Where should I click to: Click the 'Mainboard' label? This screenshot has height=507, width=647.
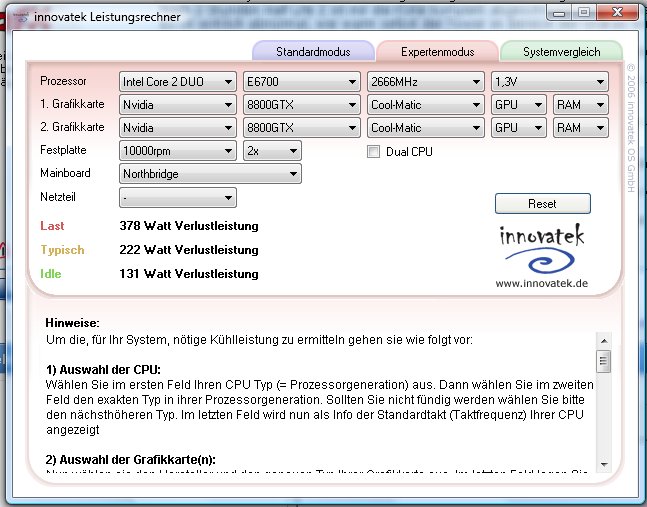point(65,173)
